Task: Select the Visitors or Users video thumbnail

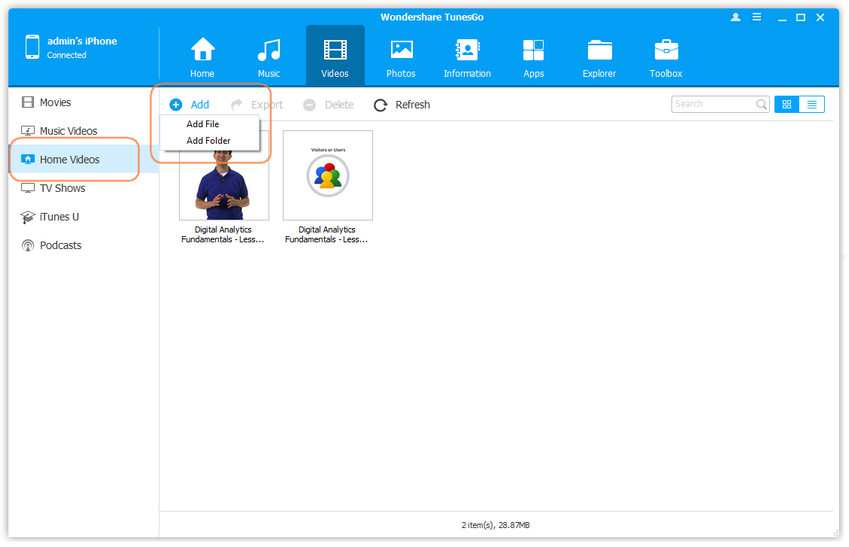Action: click(327, 175)
